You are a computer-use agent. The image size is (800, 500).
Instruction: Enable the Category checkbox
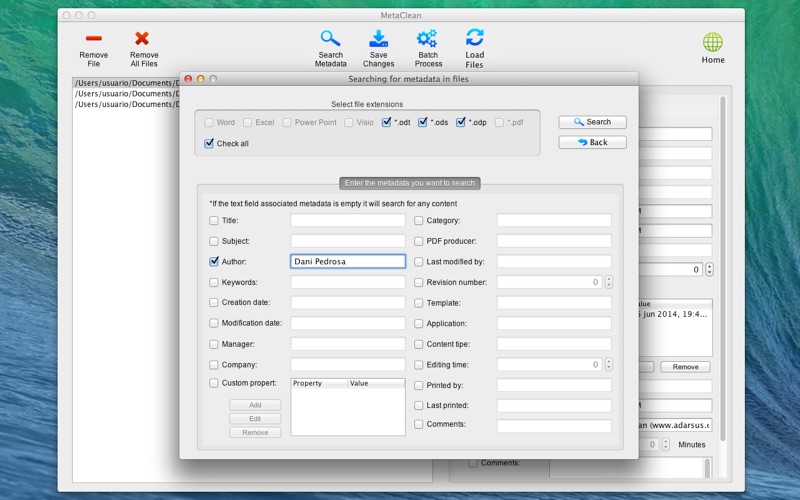click(418, 220)
